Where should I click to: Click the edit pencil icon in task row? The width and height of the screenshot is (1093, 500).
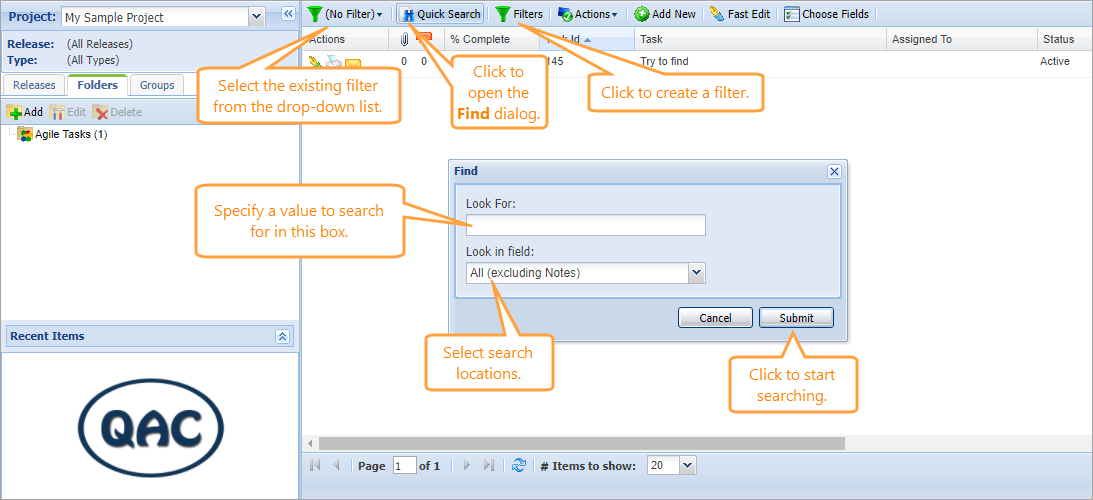(x=316, y=62)
